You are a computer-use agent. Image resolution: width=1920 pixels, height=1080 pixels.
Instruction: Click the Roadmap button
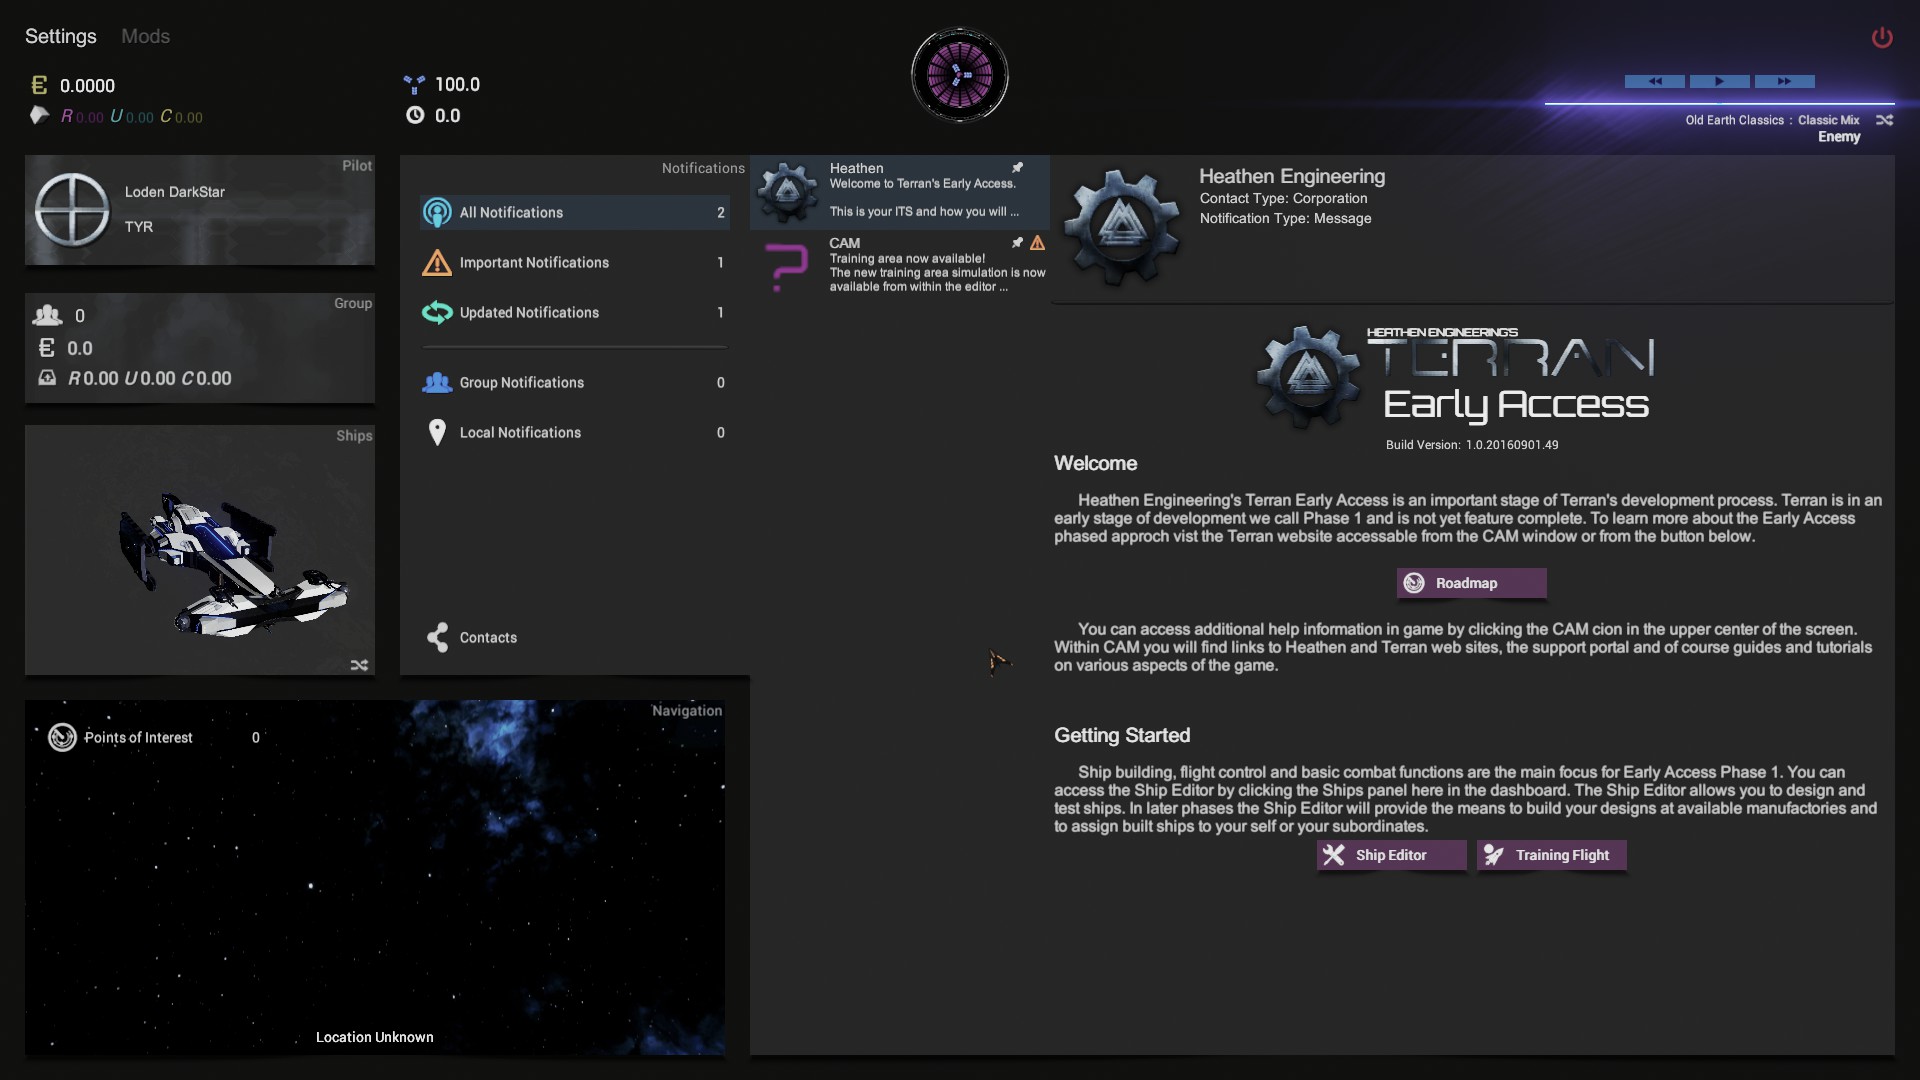point(1471,583)
